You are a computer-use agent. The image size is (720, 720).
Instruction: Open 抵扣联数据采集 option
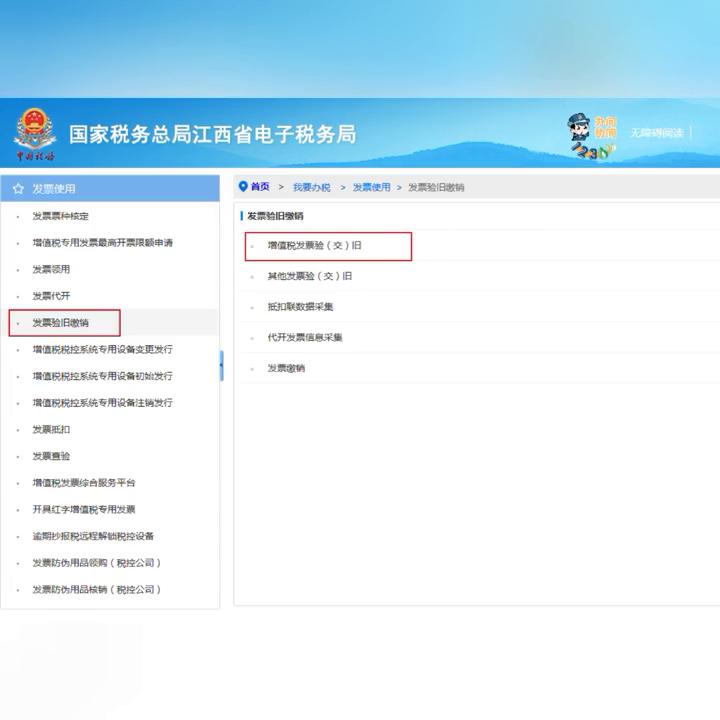pyautogui.click(x=300, y=307)
